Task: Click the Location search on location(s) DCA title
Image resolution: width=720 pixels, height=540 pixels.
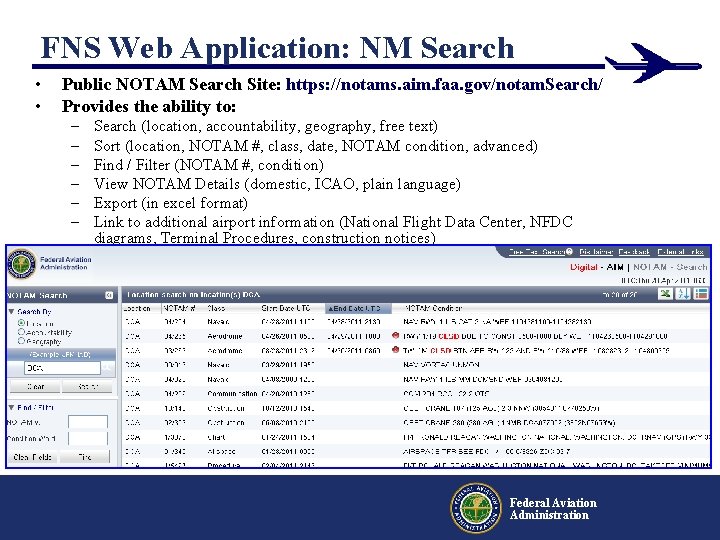Action: point(193,294)
